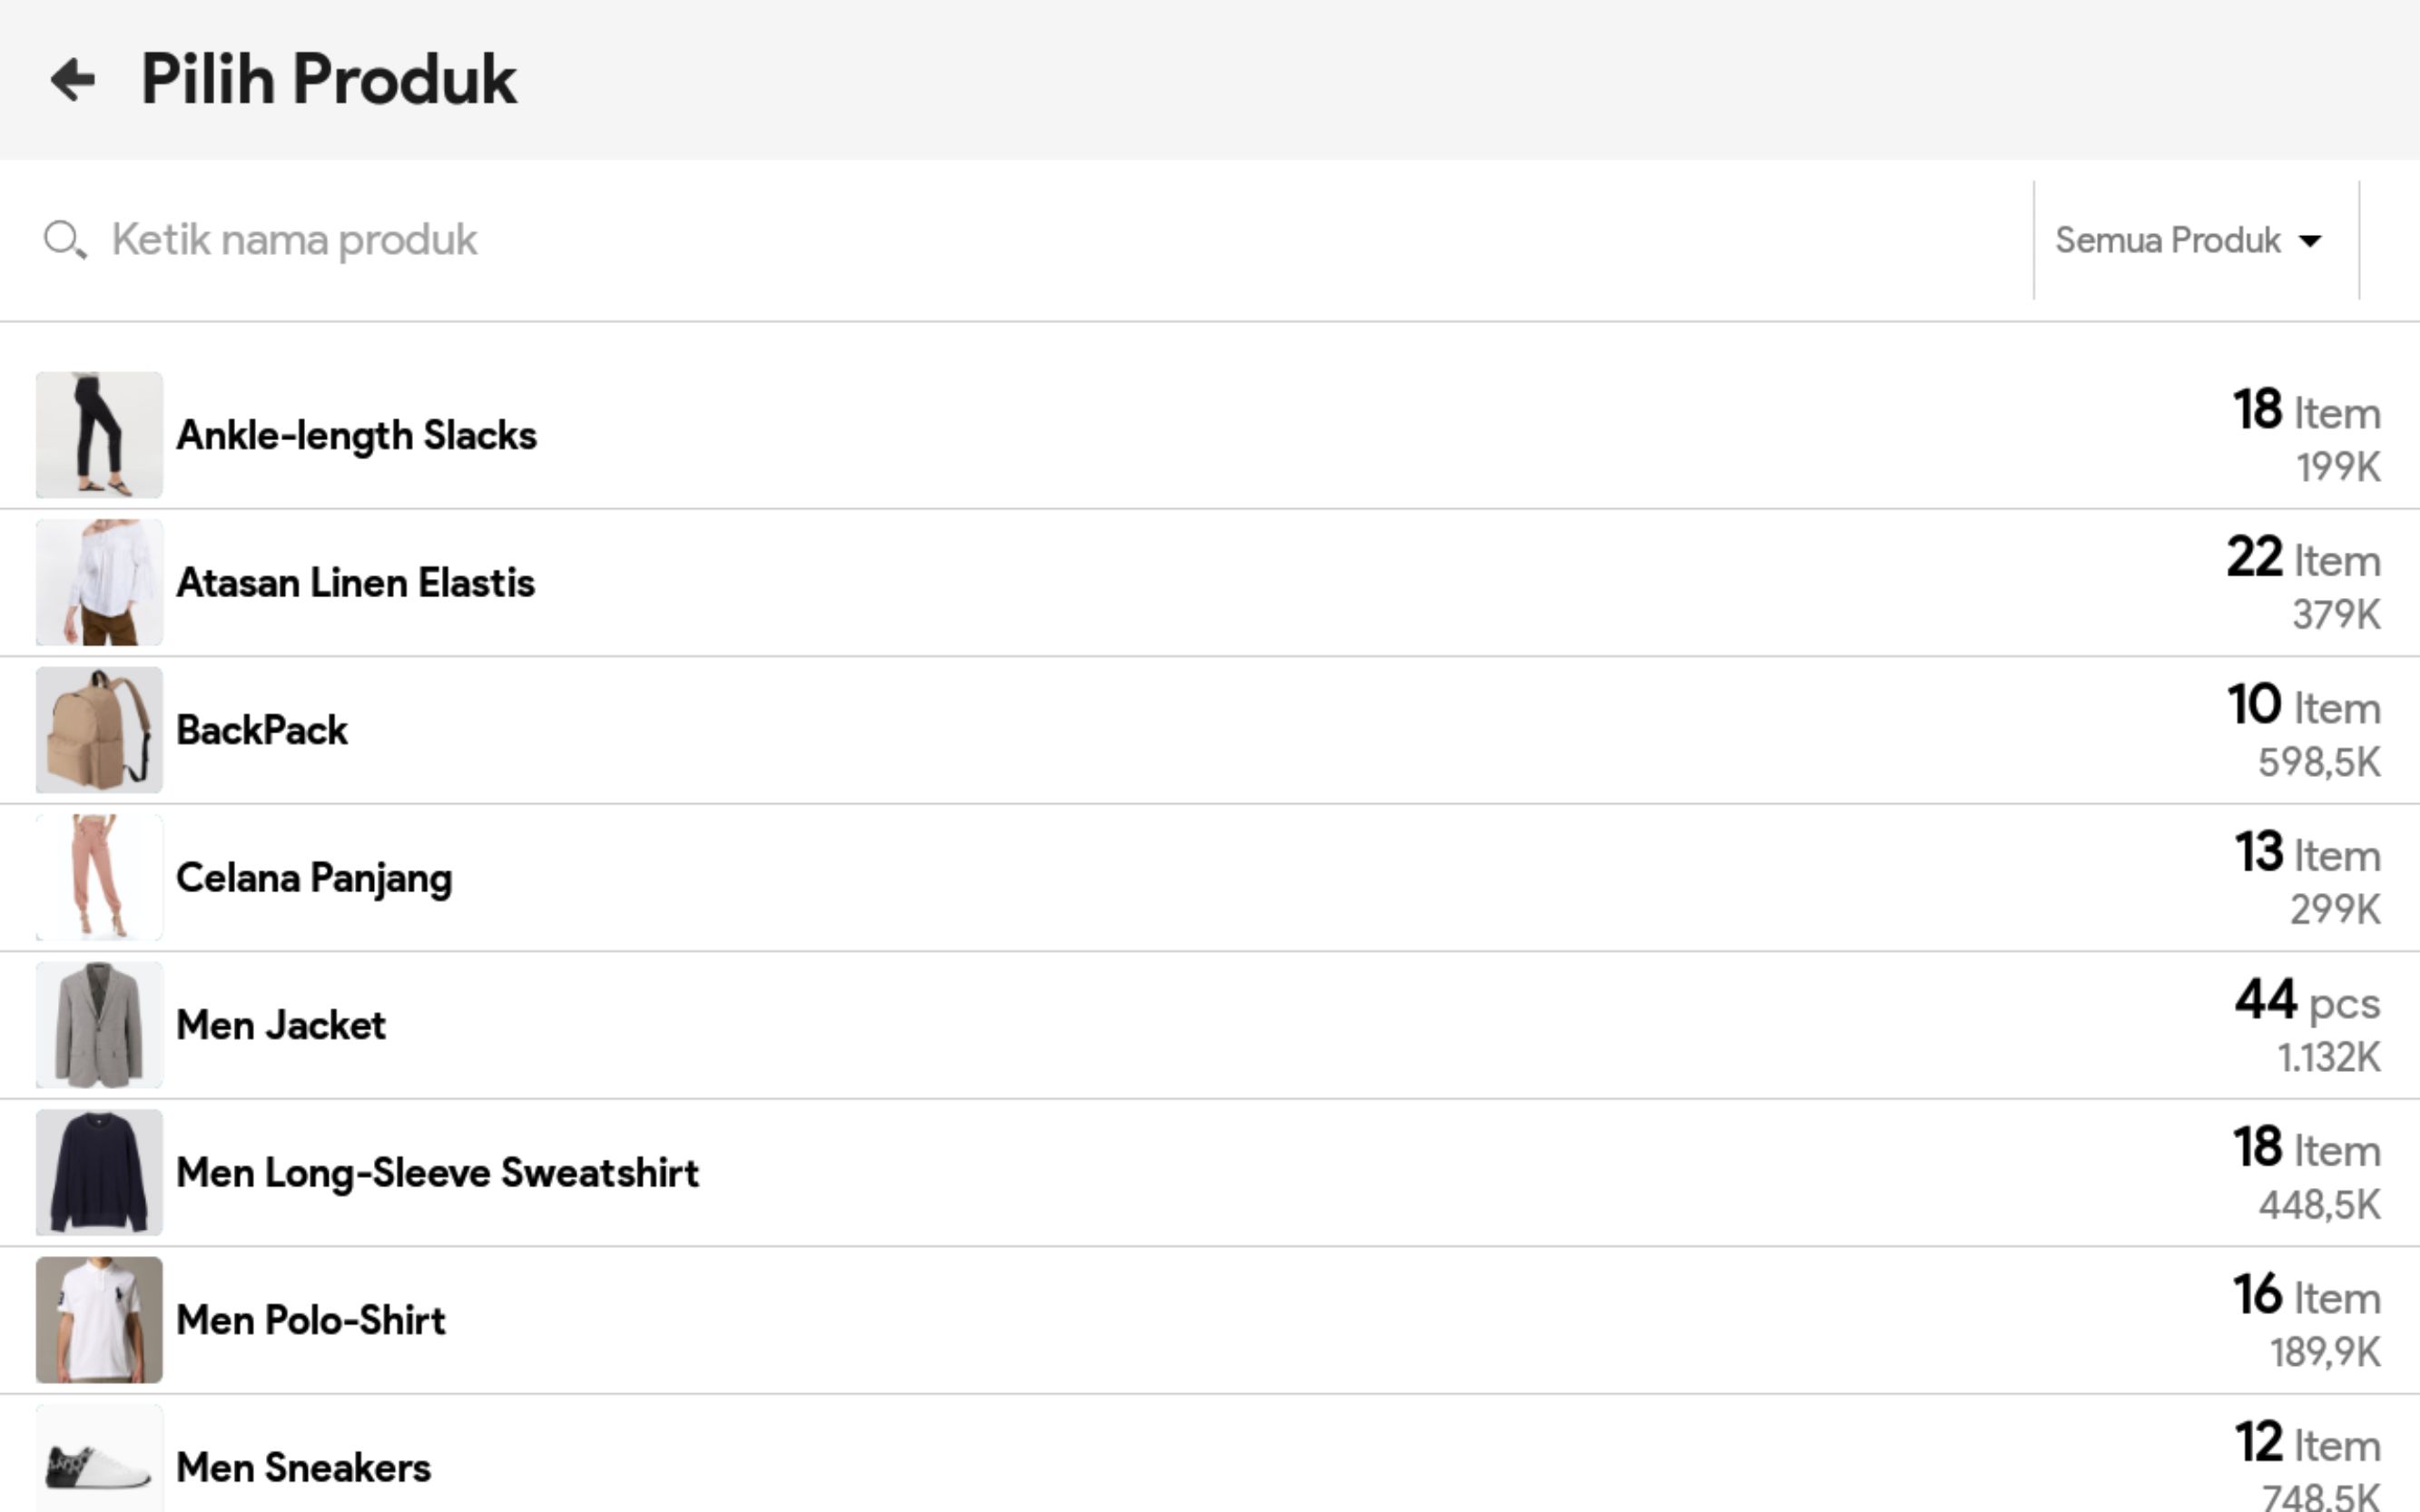The height and width of the screenshot is (1512, 2420).
Task: Click the search magnifier icon
Action: (64, 240)
